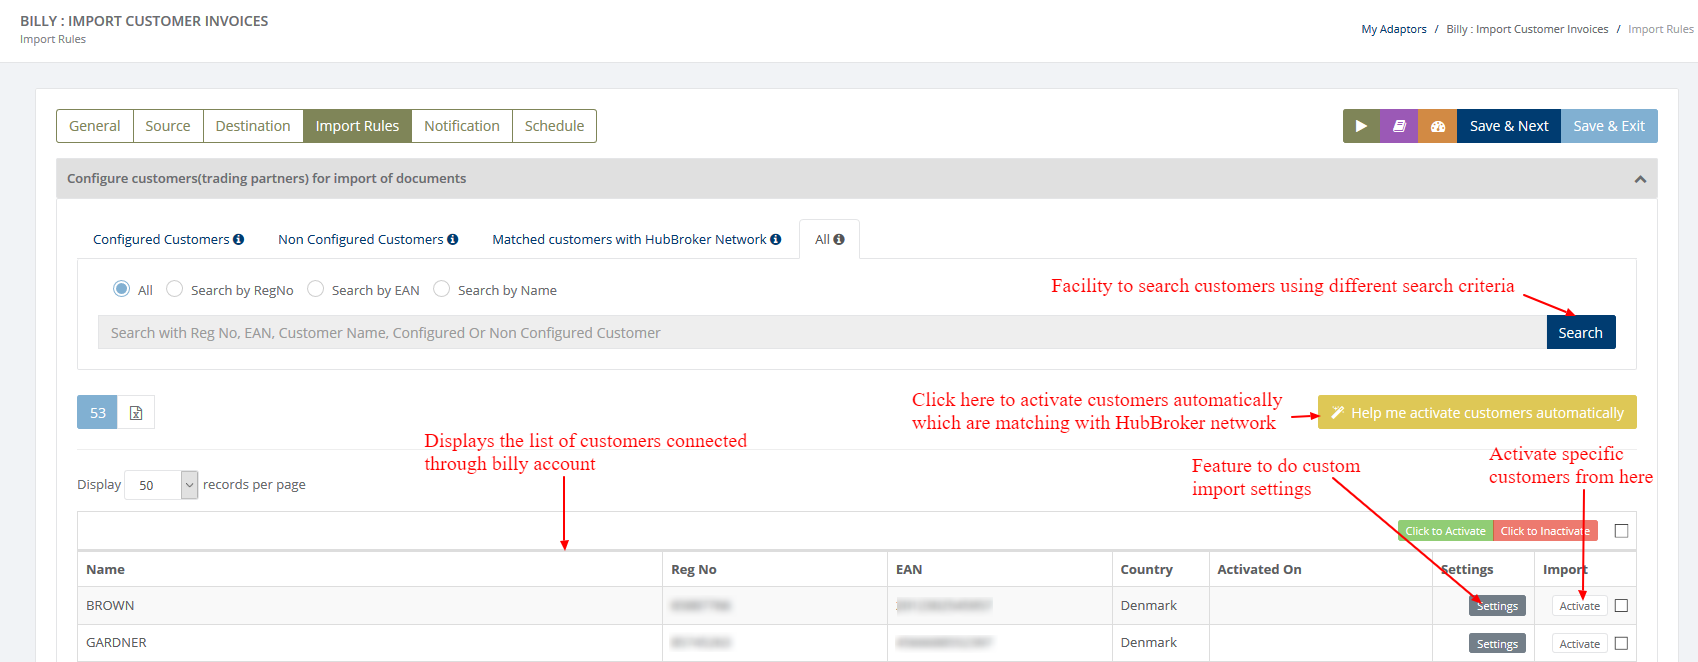Click the Save & Exit button
The image size is (1698, 662).
1609,126
